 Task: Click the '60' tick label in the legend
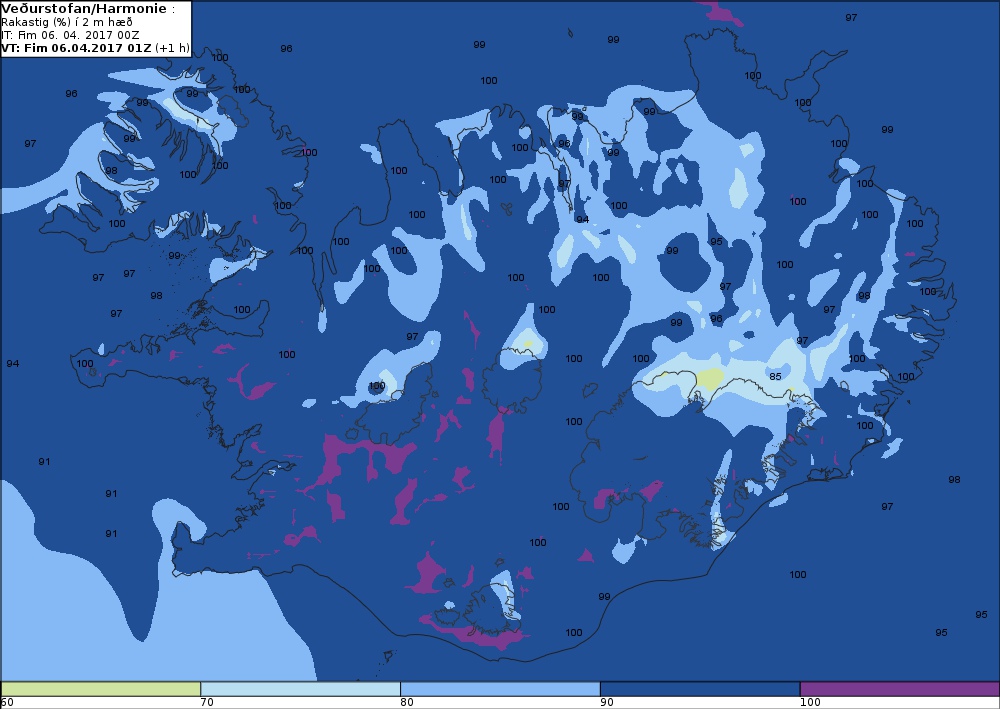[7, 702]
